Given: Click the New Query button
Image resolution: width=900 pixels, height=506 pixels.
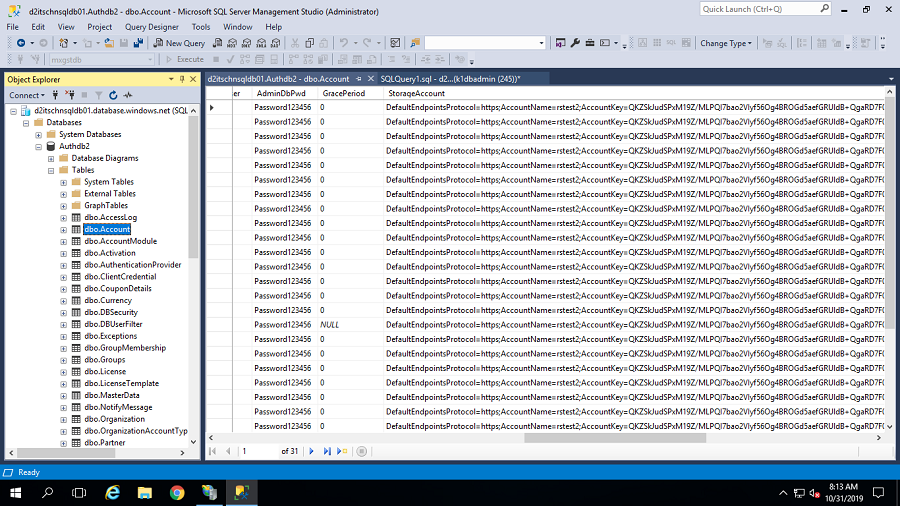Looking at the screenshot, I should coord(180,43).
